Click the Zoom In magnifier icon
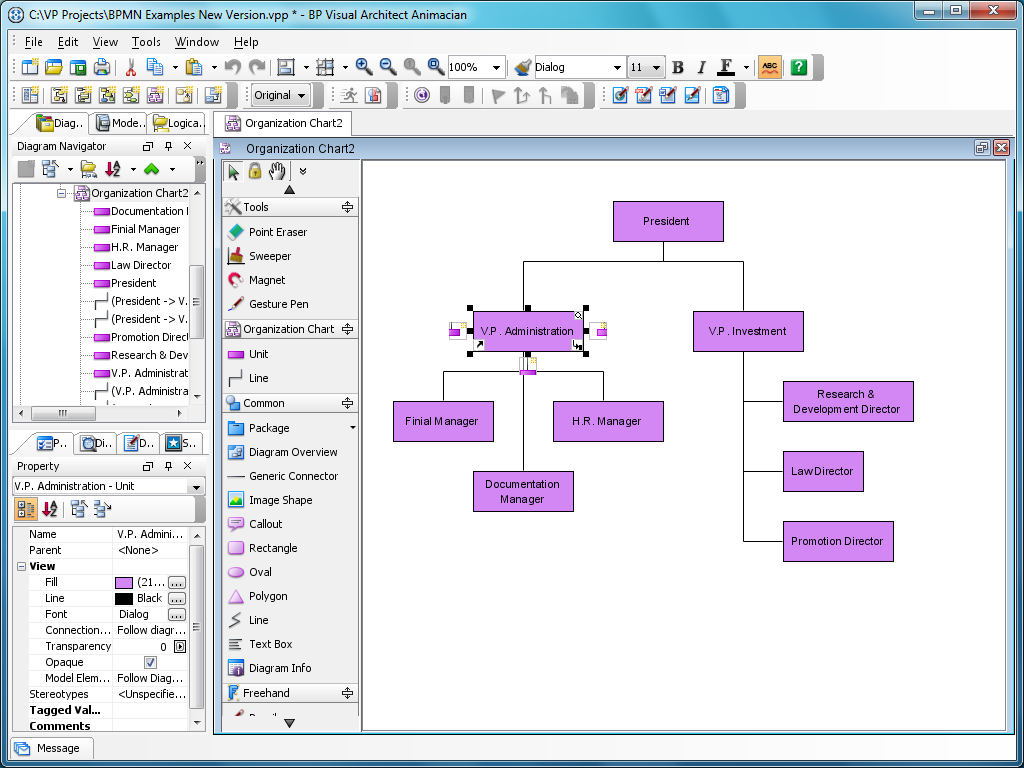The height and width of the screenshot is (768, 1024). (364, 67)
